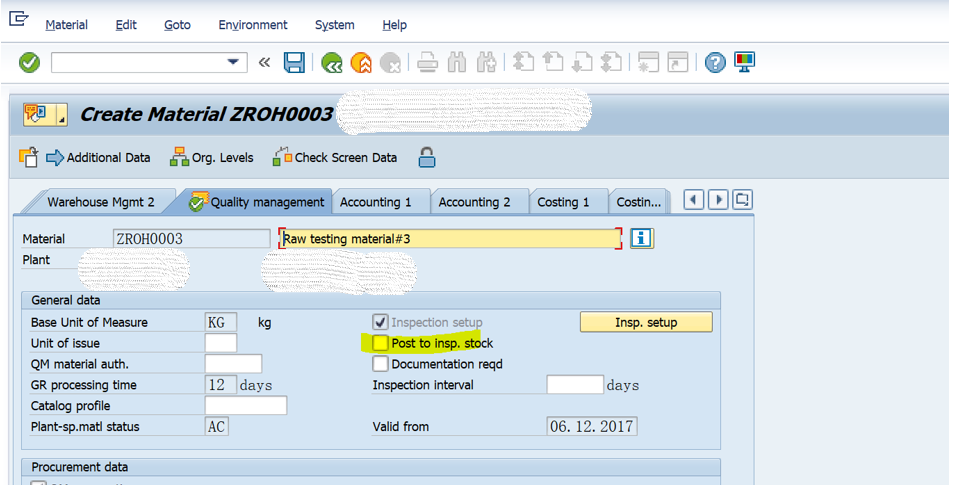Click the padlock icon in application toolbar

pyautogui.click(x=427, y=157)
